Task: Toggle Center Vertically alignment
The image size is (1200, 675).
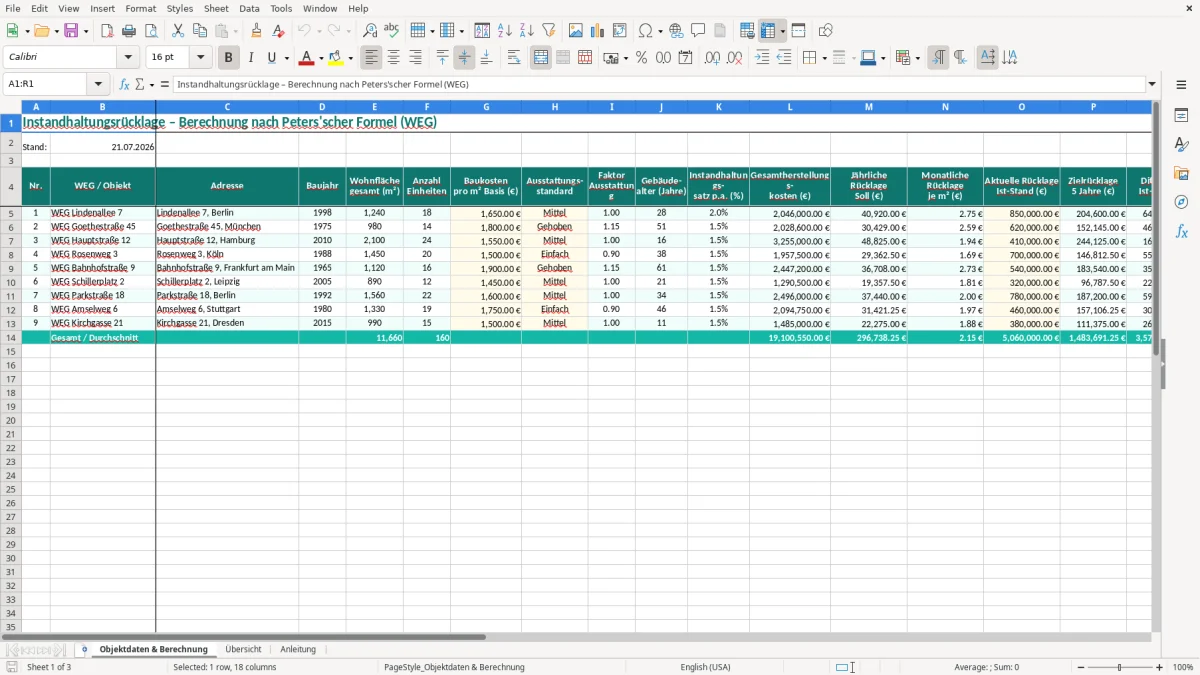Action: click(x=464, y=58)
